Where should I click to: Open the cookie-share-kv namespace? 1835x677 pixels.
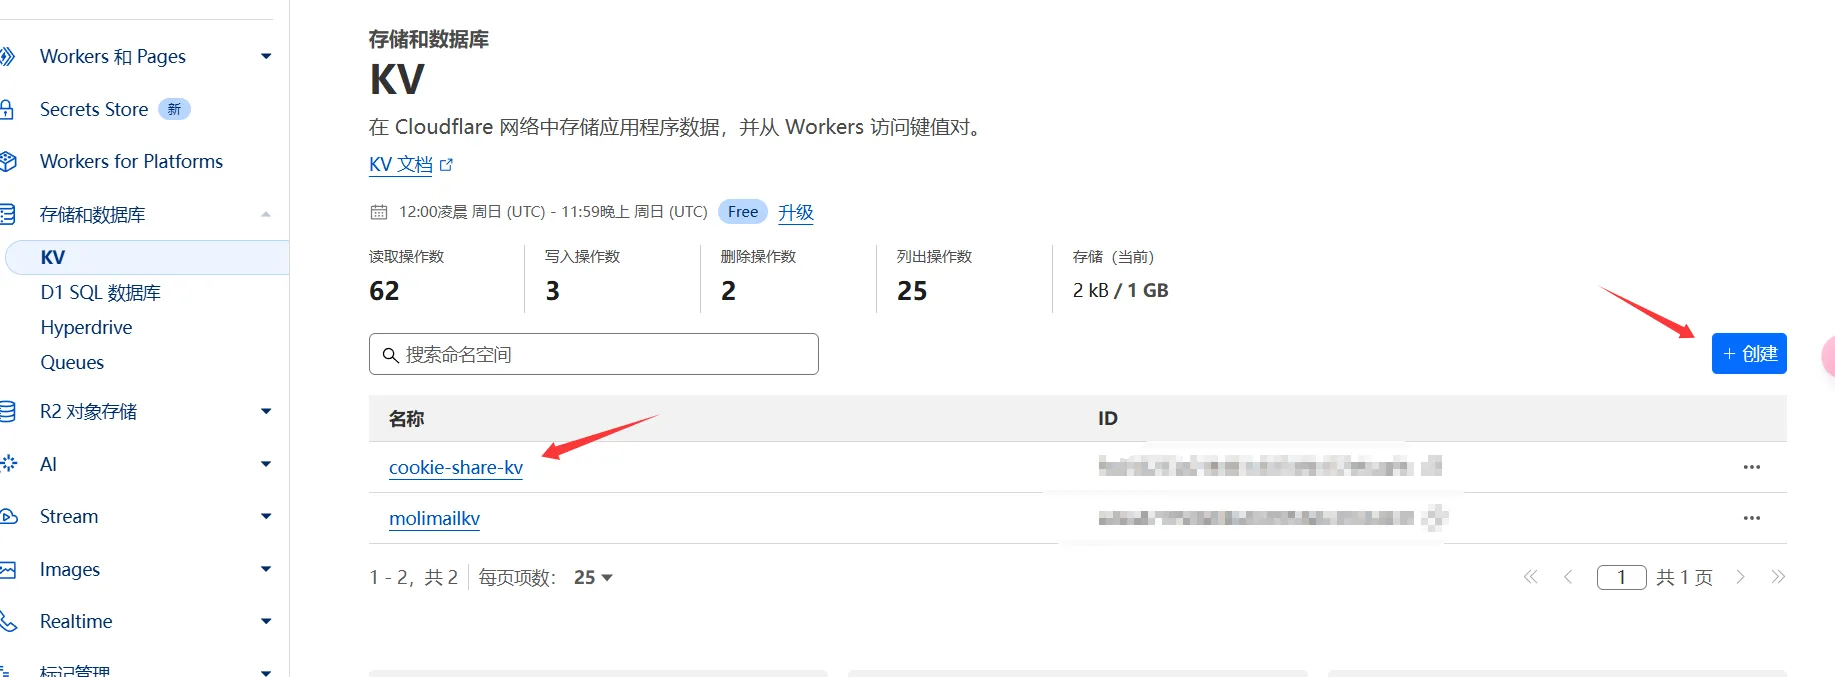point(456,467)
